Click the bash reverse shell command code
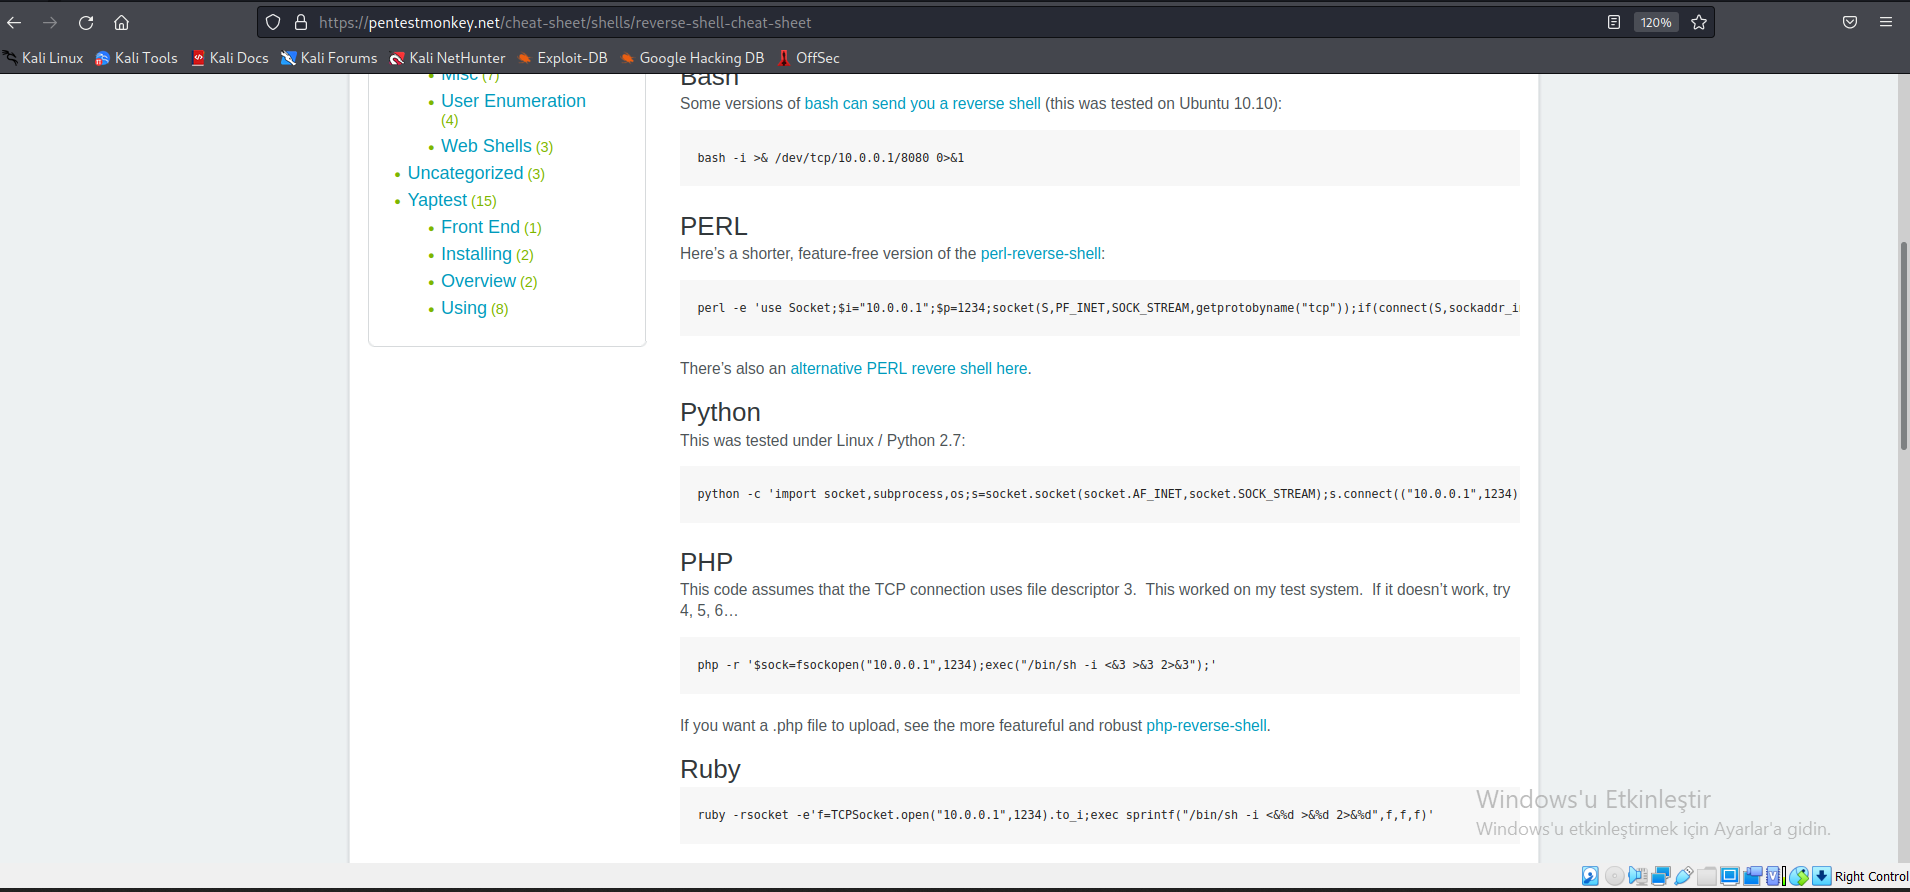This screenshot has height=892, width=1910. (831, 158)
